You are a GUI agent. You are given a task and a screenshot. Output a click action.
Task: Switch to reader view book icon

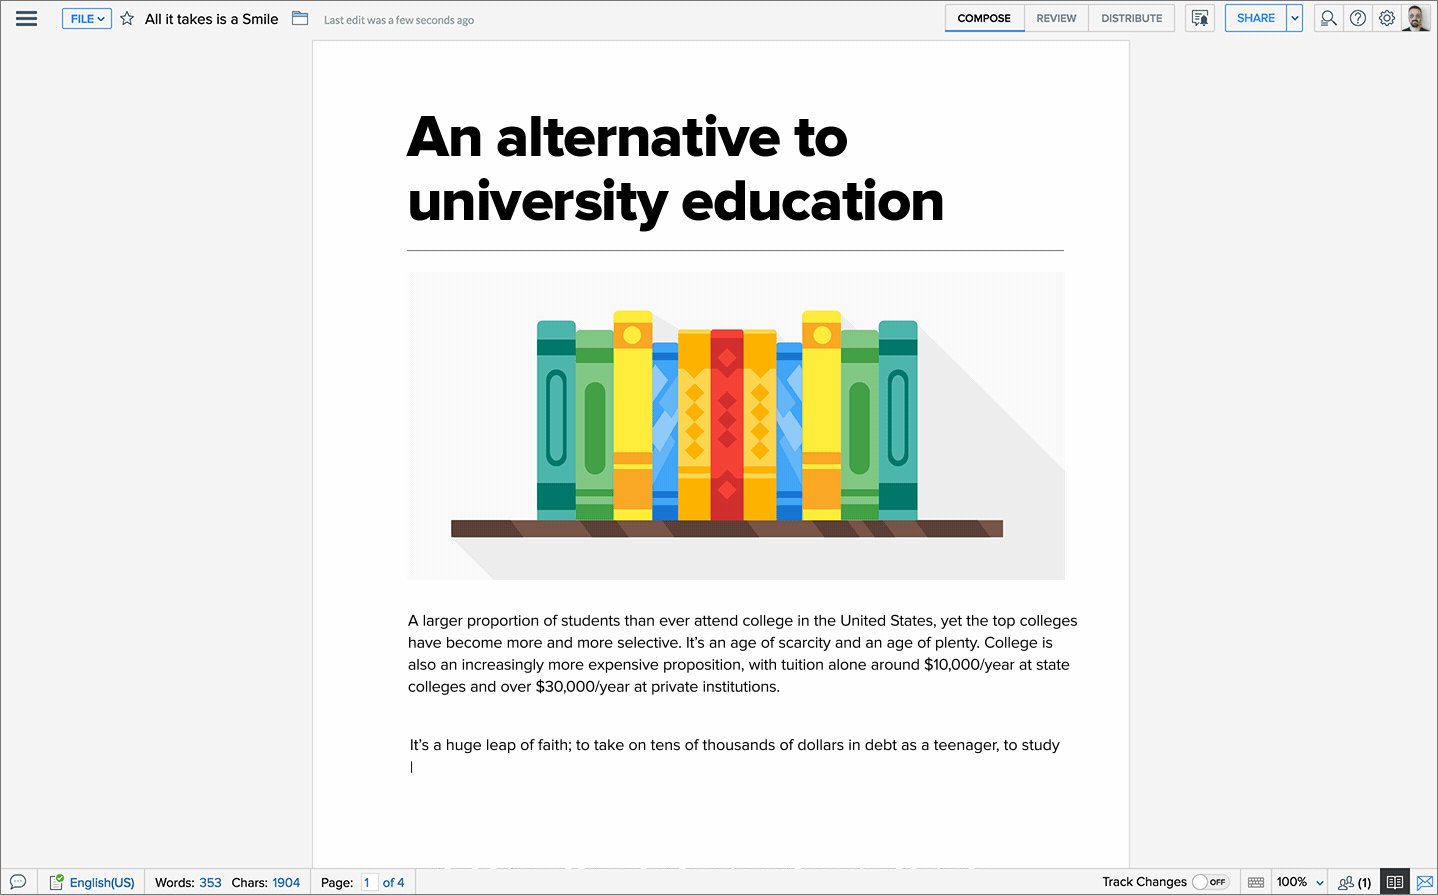(1395, 882)
